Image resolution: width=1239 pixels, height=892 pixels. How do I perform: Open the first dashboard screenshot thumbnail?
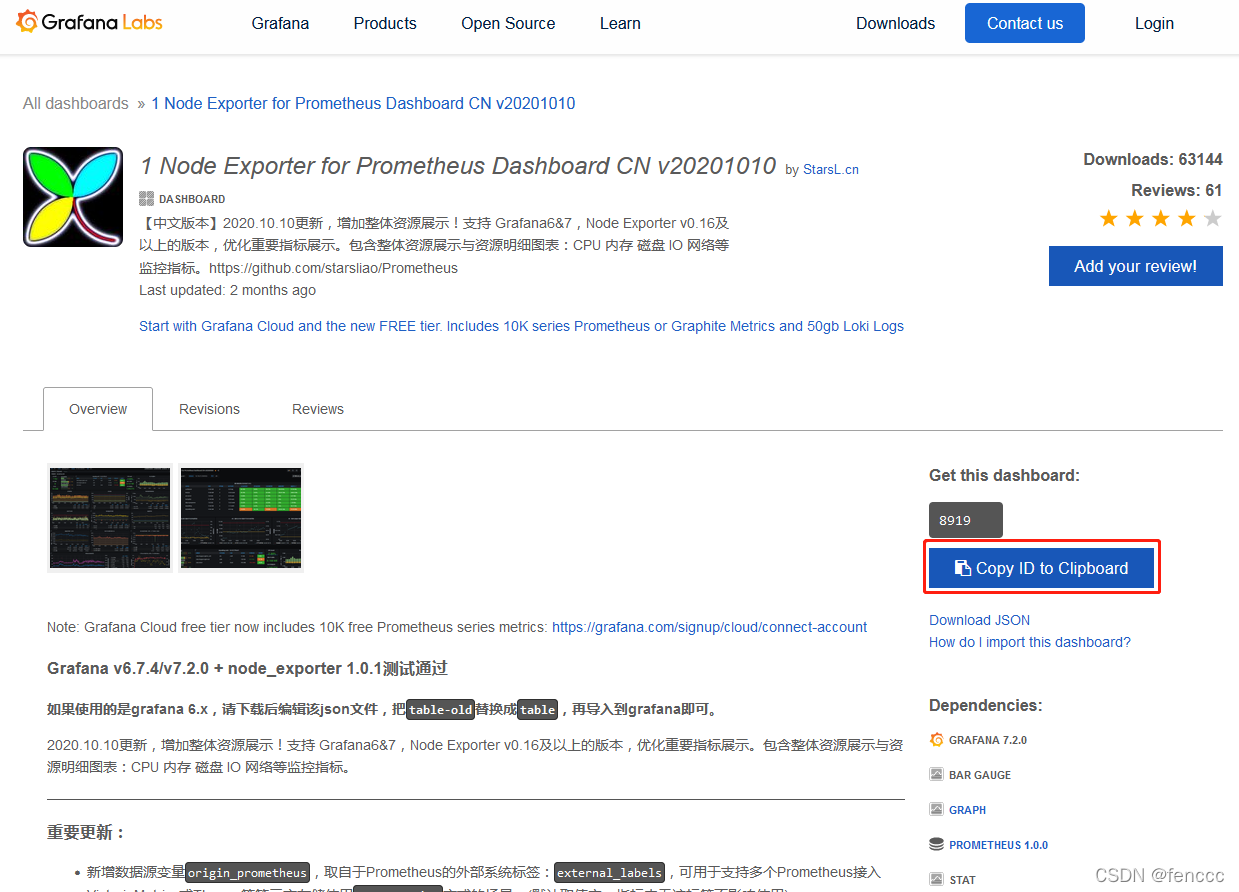click(110, 518)
